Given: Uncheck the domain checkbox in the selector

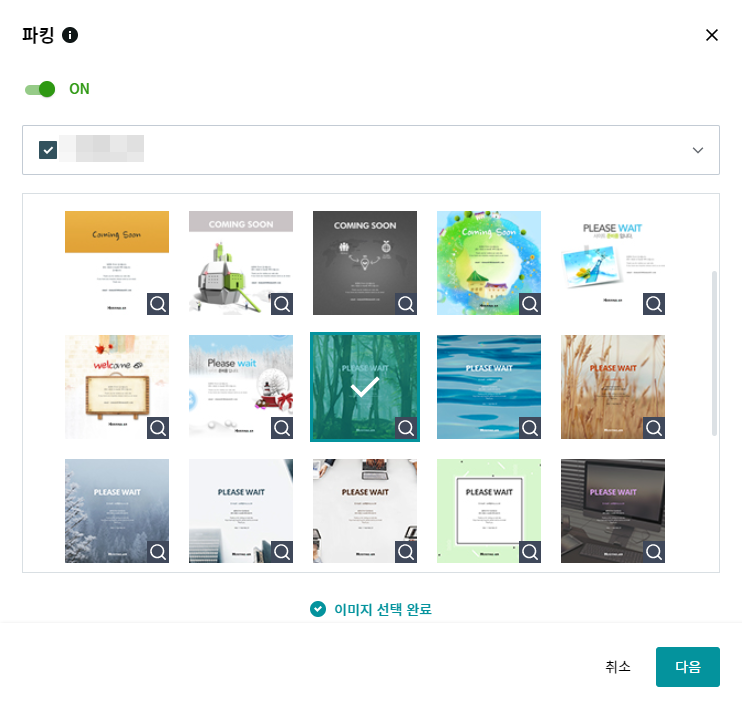Looking at the screenshot, I should [x=48, y=150].
